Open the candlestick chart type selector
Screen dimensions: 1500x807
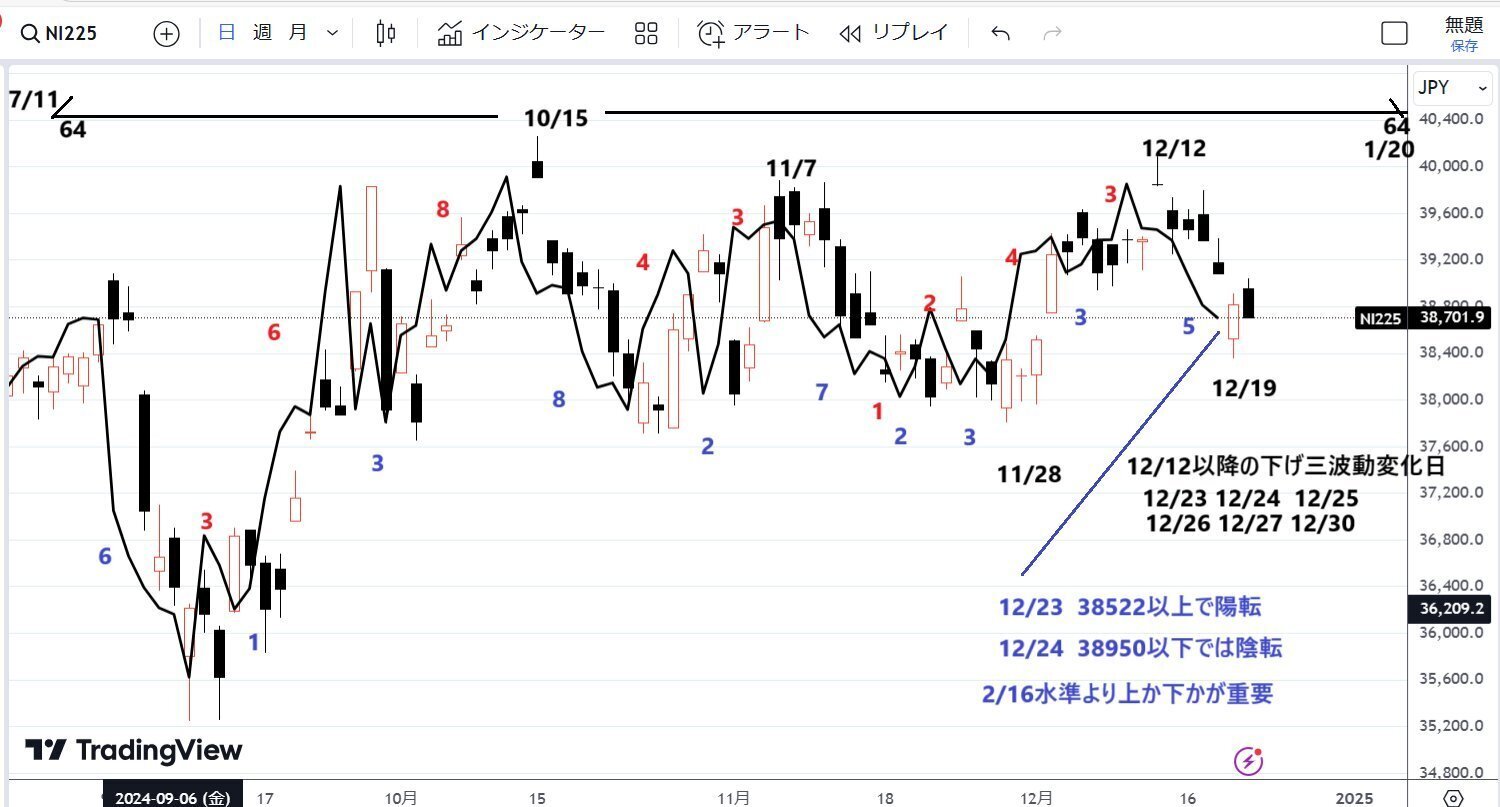(x=385, y=33)
